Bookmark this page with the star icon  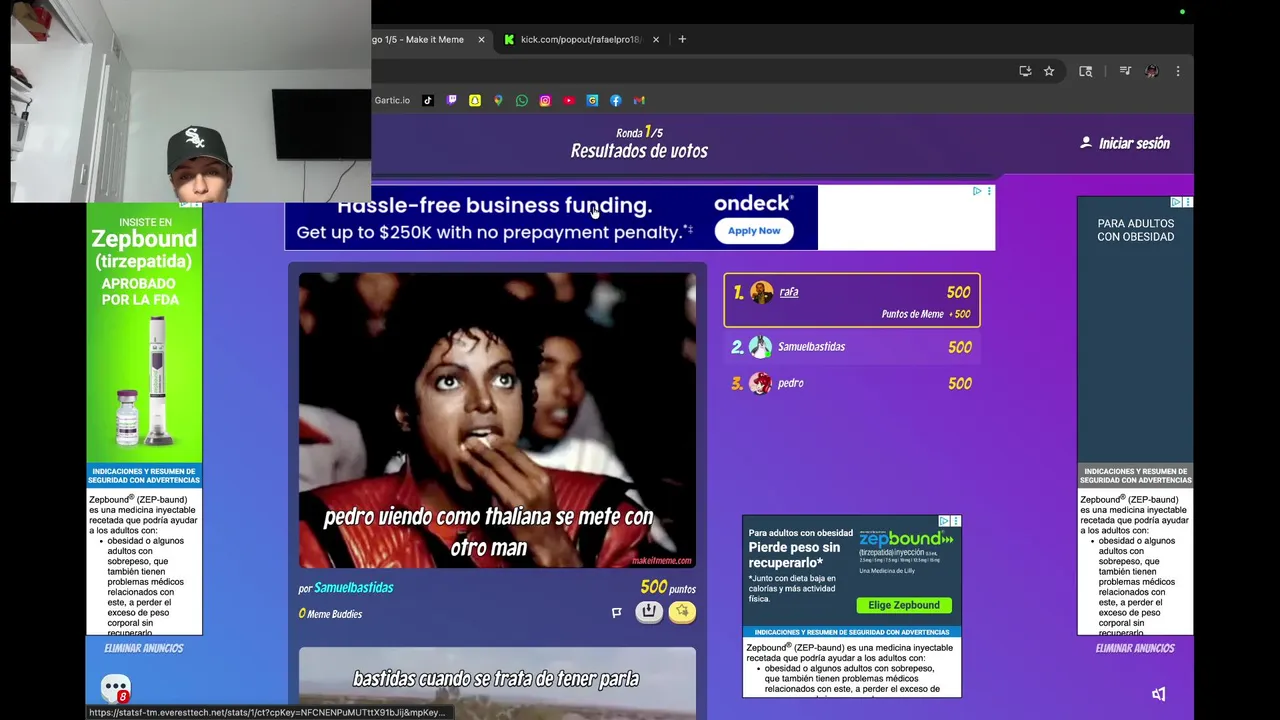[1049, 71]
